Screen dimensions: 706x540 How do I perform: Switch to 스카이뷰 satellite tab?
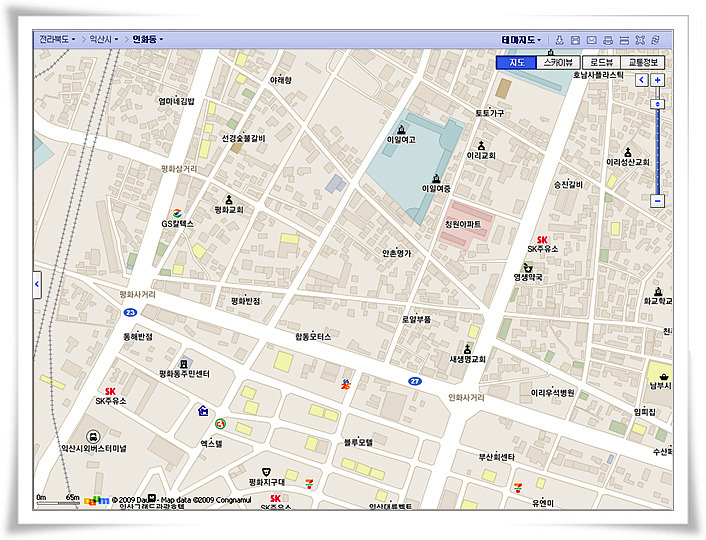(558, 63)
